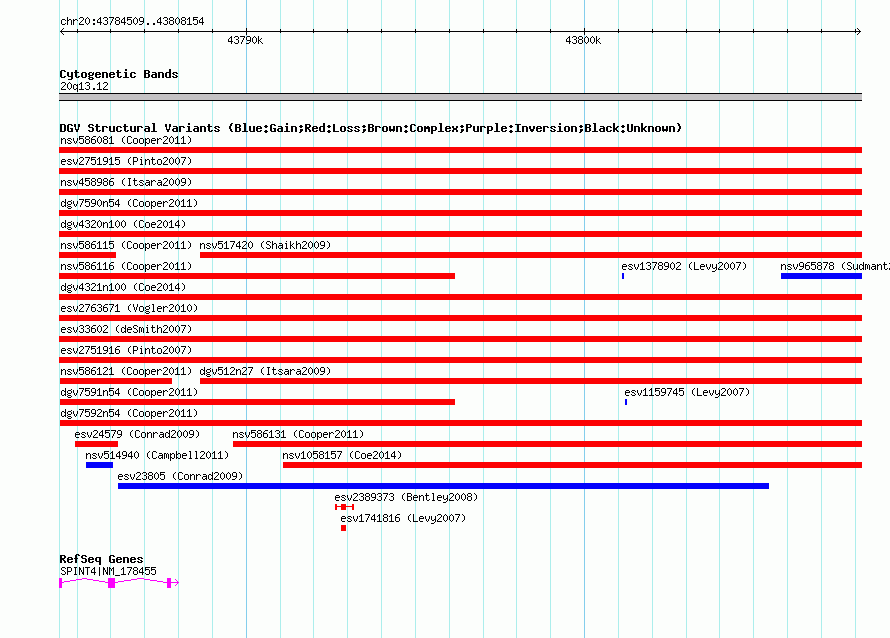This screenshot has width=890, height=638.
Task: Click esv1741816 (Levy2007) label
Action: point(403,518)
